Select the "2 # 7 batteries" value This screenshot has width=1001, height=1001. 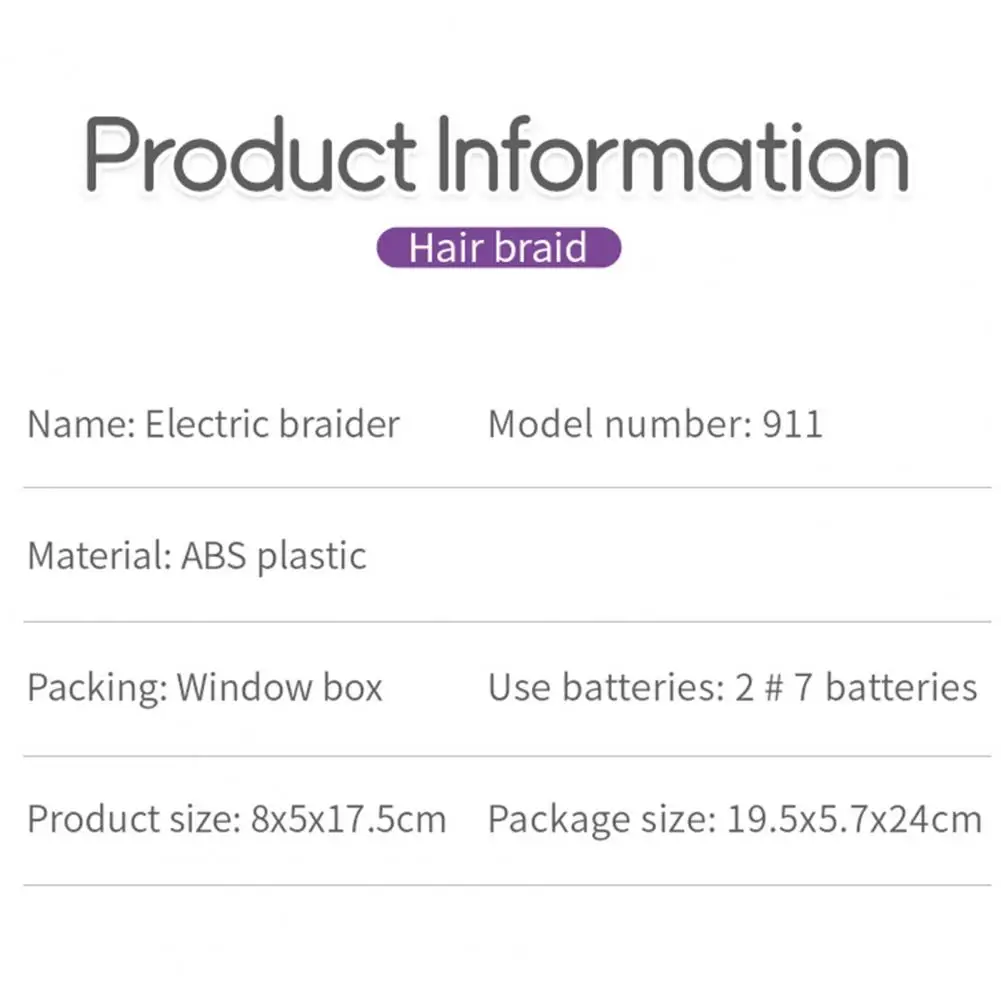[x=855, y=688]
